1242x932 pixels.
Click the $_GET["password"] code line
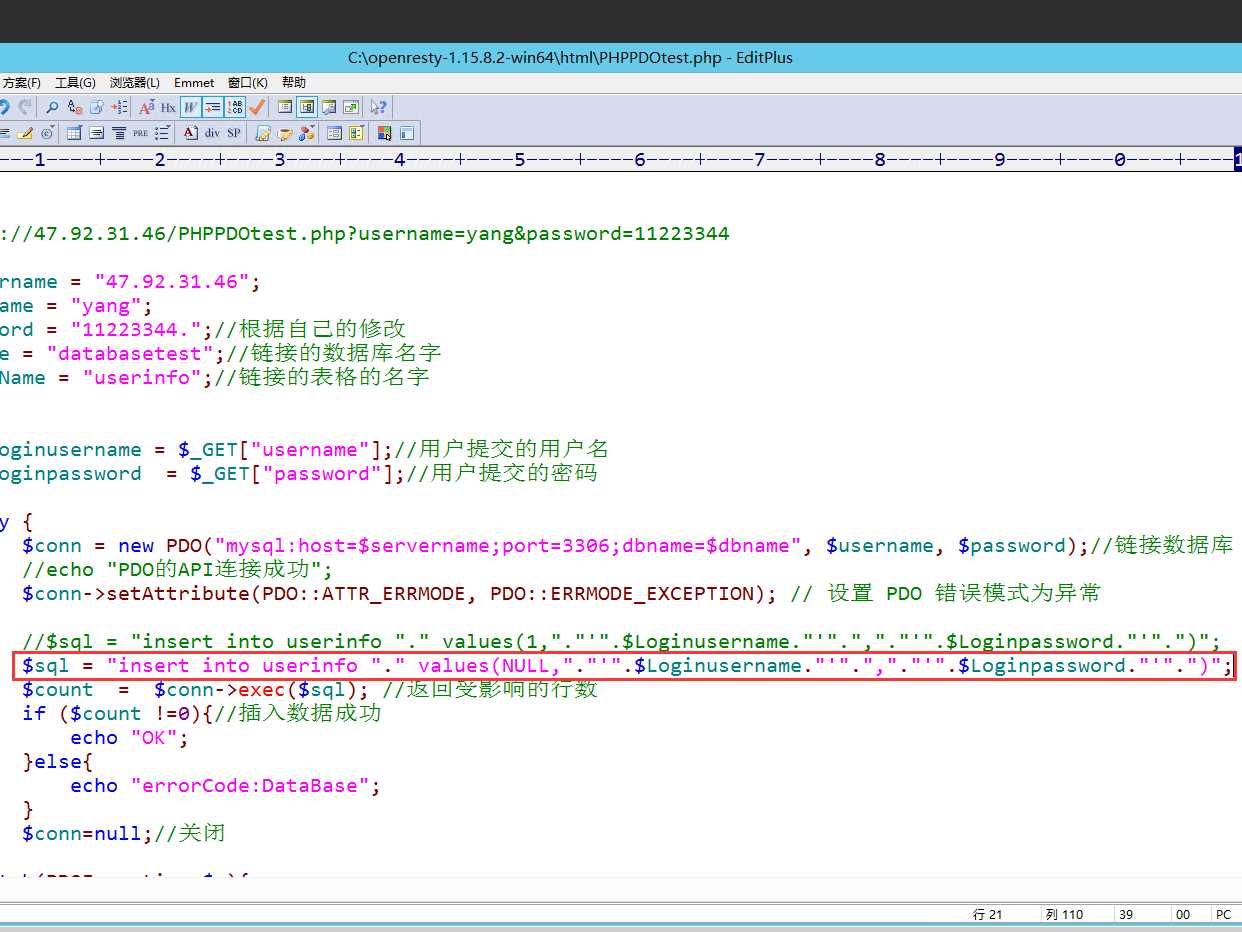(x=298, y=474)
